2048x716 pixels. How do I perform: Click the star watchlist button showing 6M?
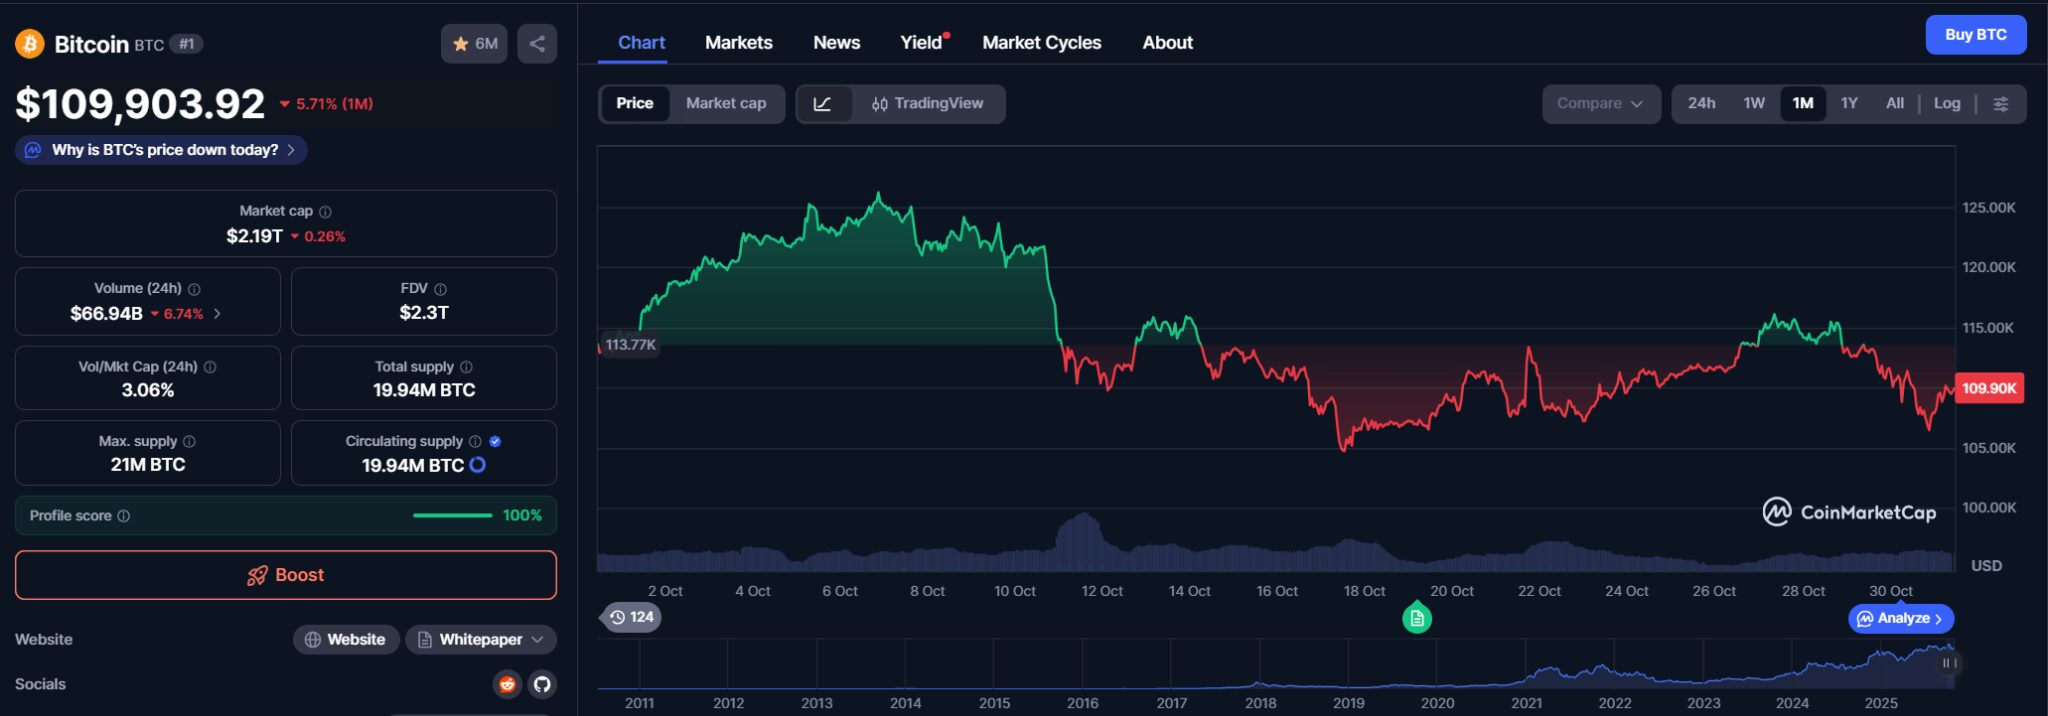click(x=475, y=44)
